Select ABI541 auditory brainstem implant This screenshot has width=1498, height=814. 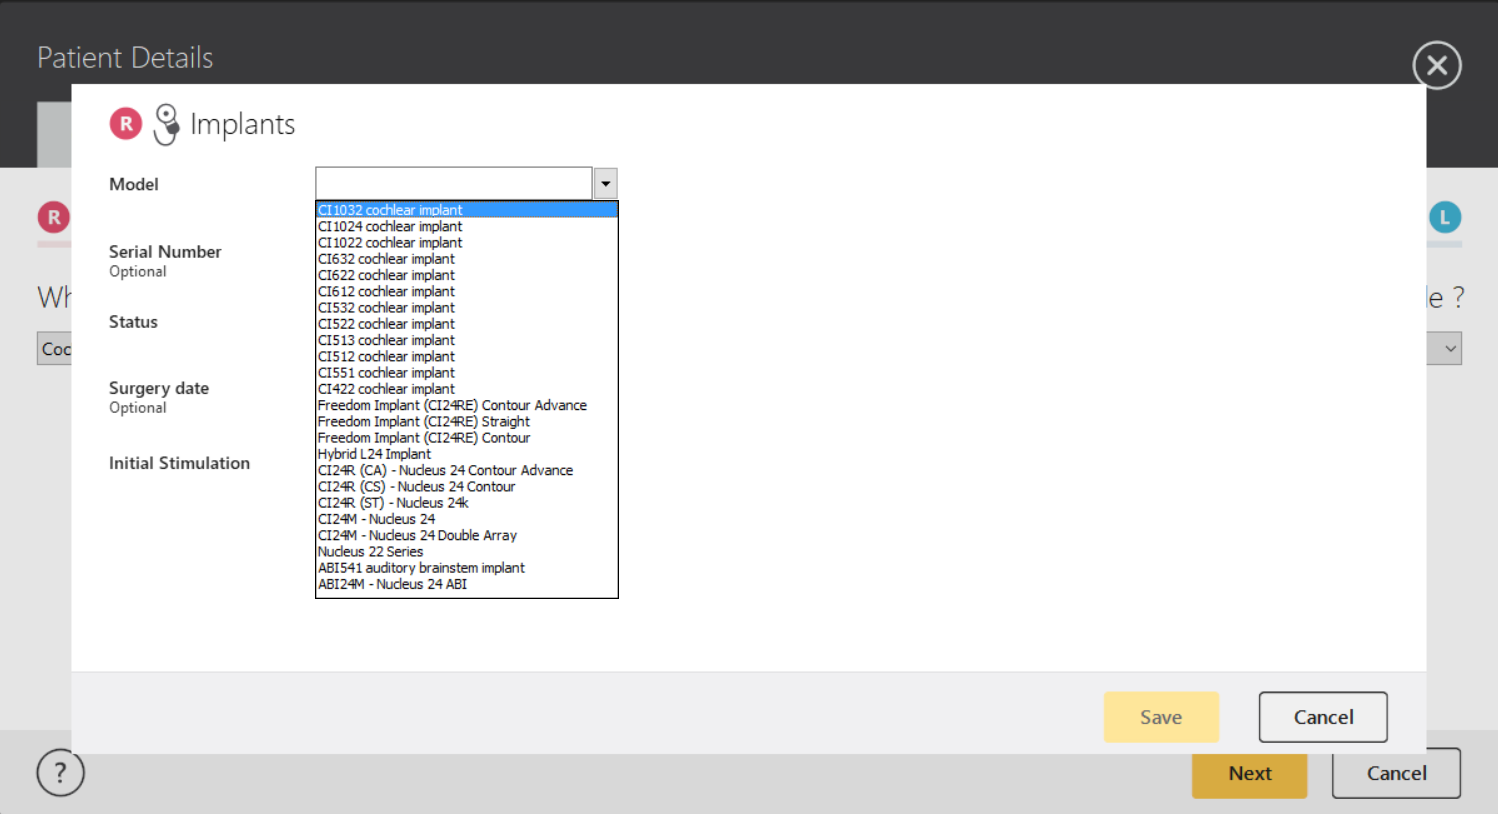[x=421, y=568]
